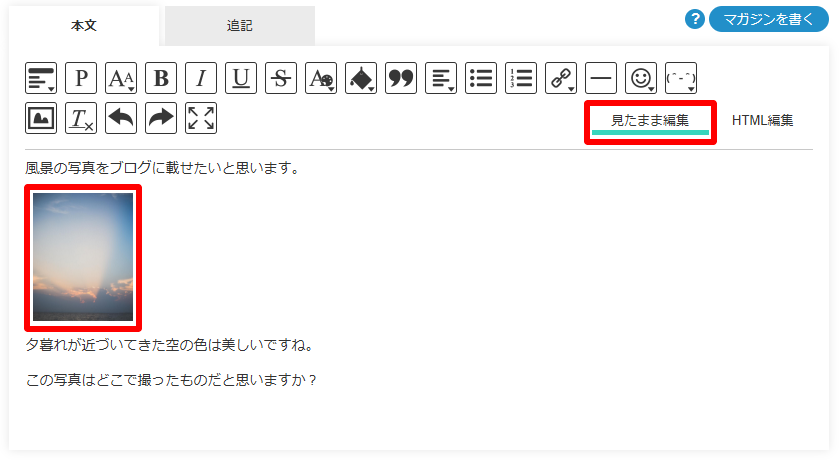Apply strikethrough to text
This screenshot has height=462, width=839.
pos(281,78)
